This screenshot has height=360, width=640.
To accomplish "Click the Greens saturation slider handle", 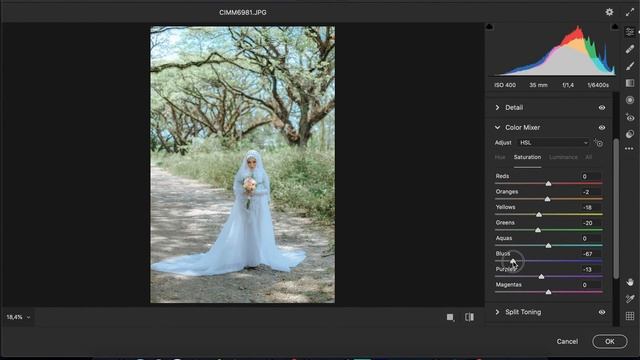I will [x=538, y=230].
